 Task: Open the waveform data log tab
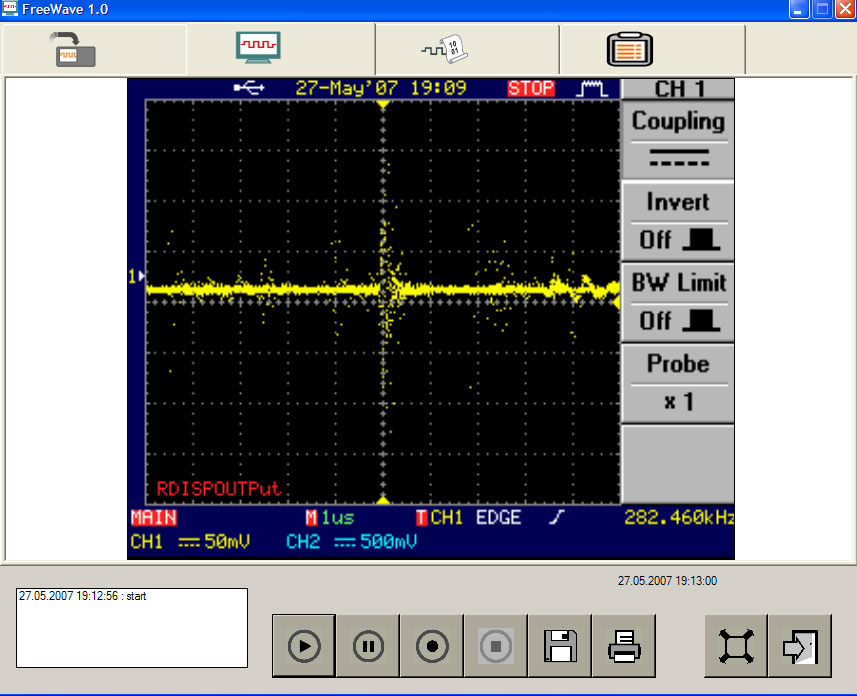click(445, 49)
